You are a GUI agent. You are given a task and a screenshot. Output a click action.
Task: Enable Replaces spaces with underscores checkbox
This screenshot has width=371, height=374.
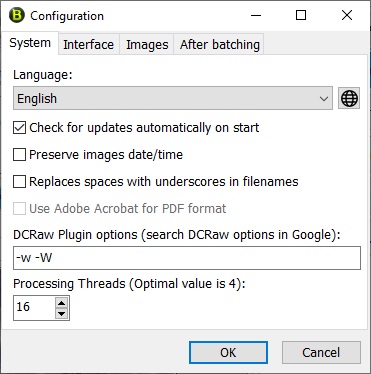click(x=19, y=182)
